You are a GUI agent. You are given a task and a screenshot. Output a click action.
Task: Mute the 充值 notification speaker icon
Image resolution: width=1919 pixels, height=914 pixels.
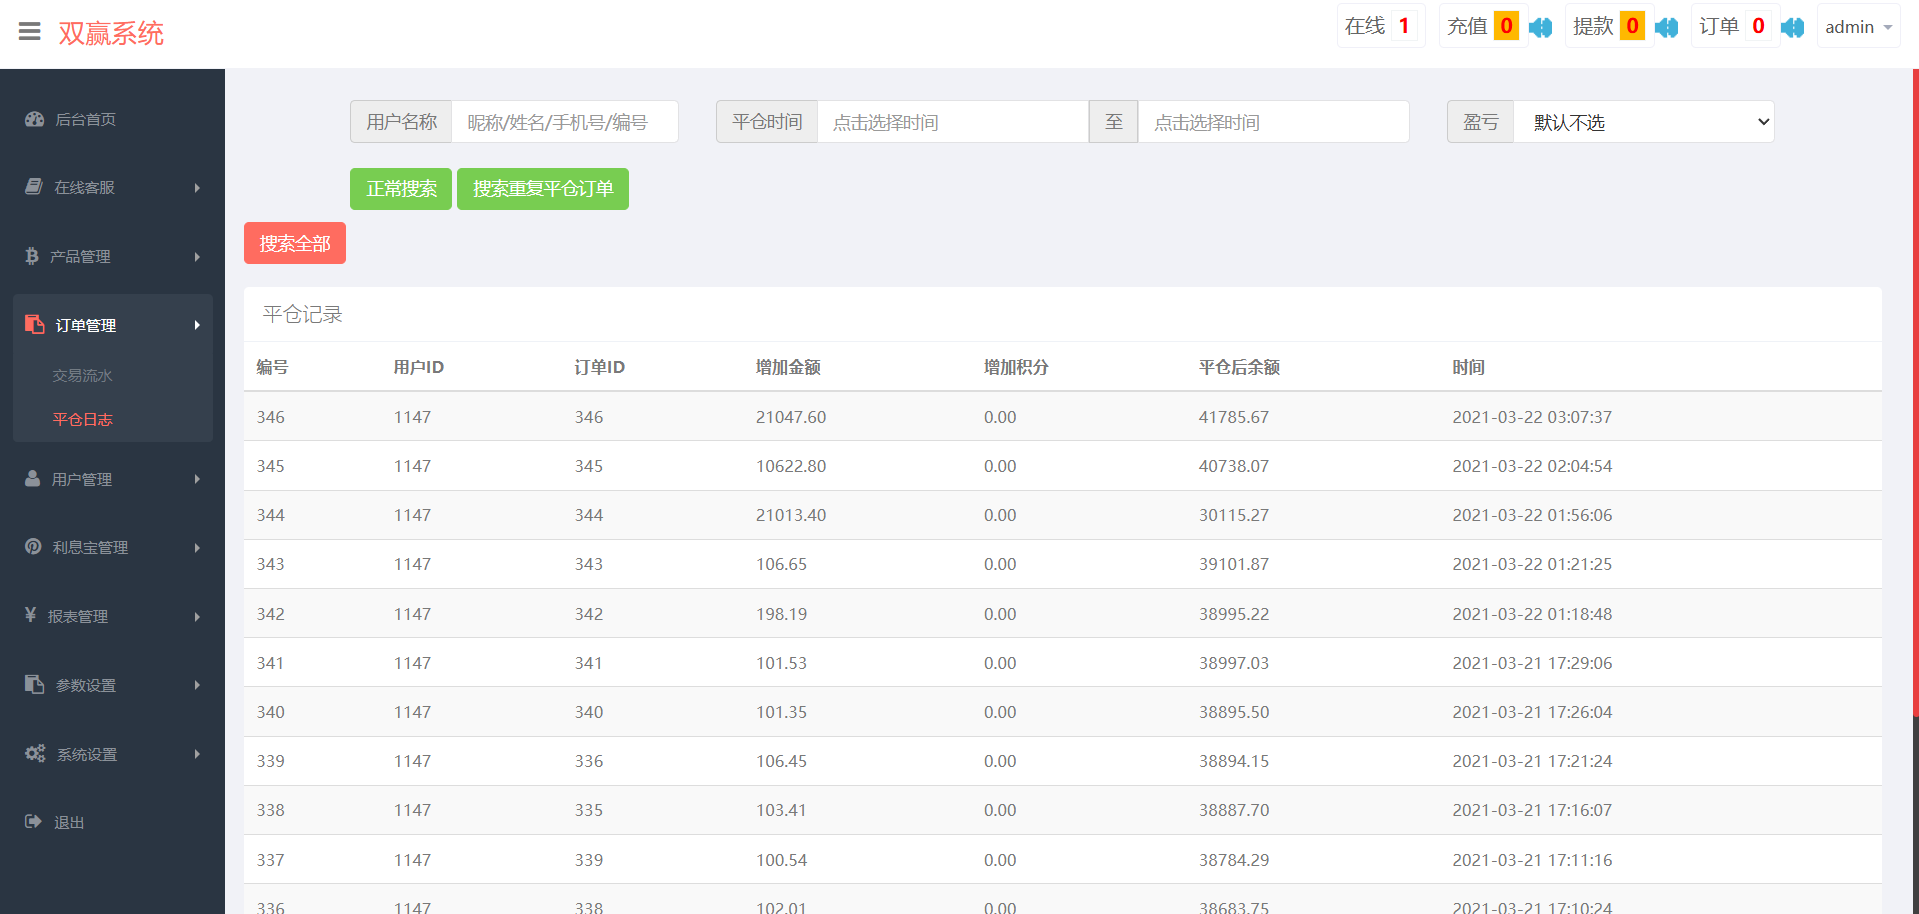[1541, 27]
